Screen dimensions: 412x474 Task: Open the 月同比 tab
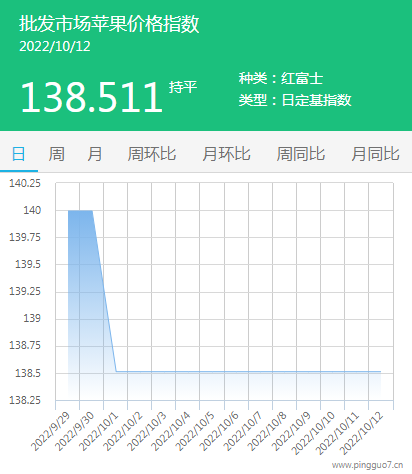pyautogui.click(x=375, y=154)
